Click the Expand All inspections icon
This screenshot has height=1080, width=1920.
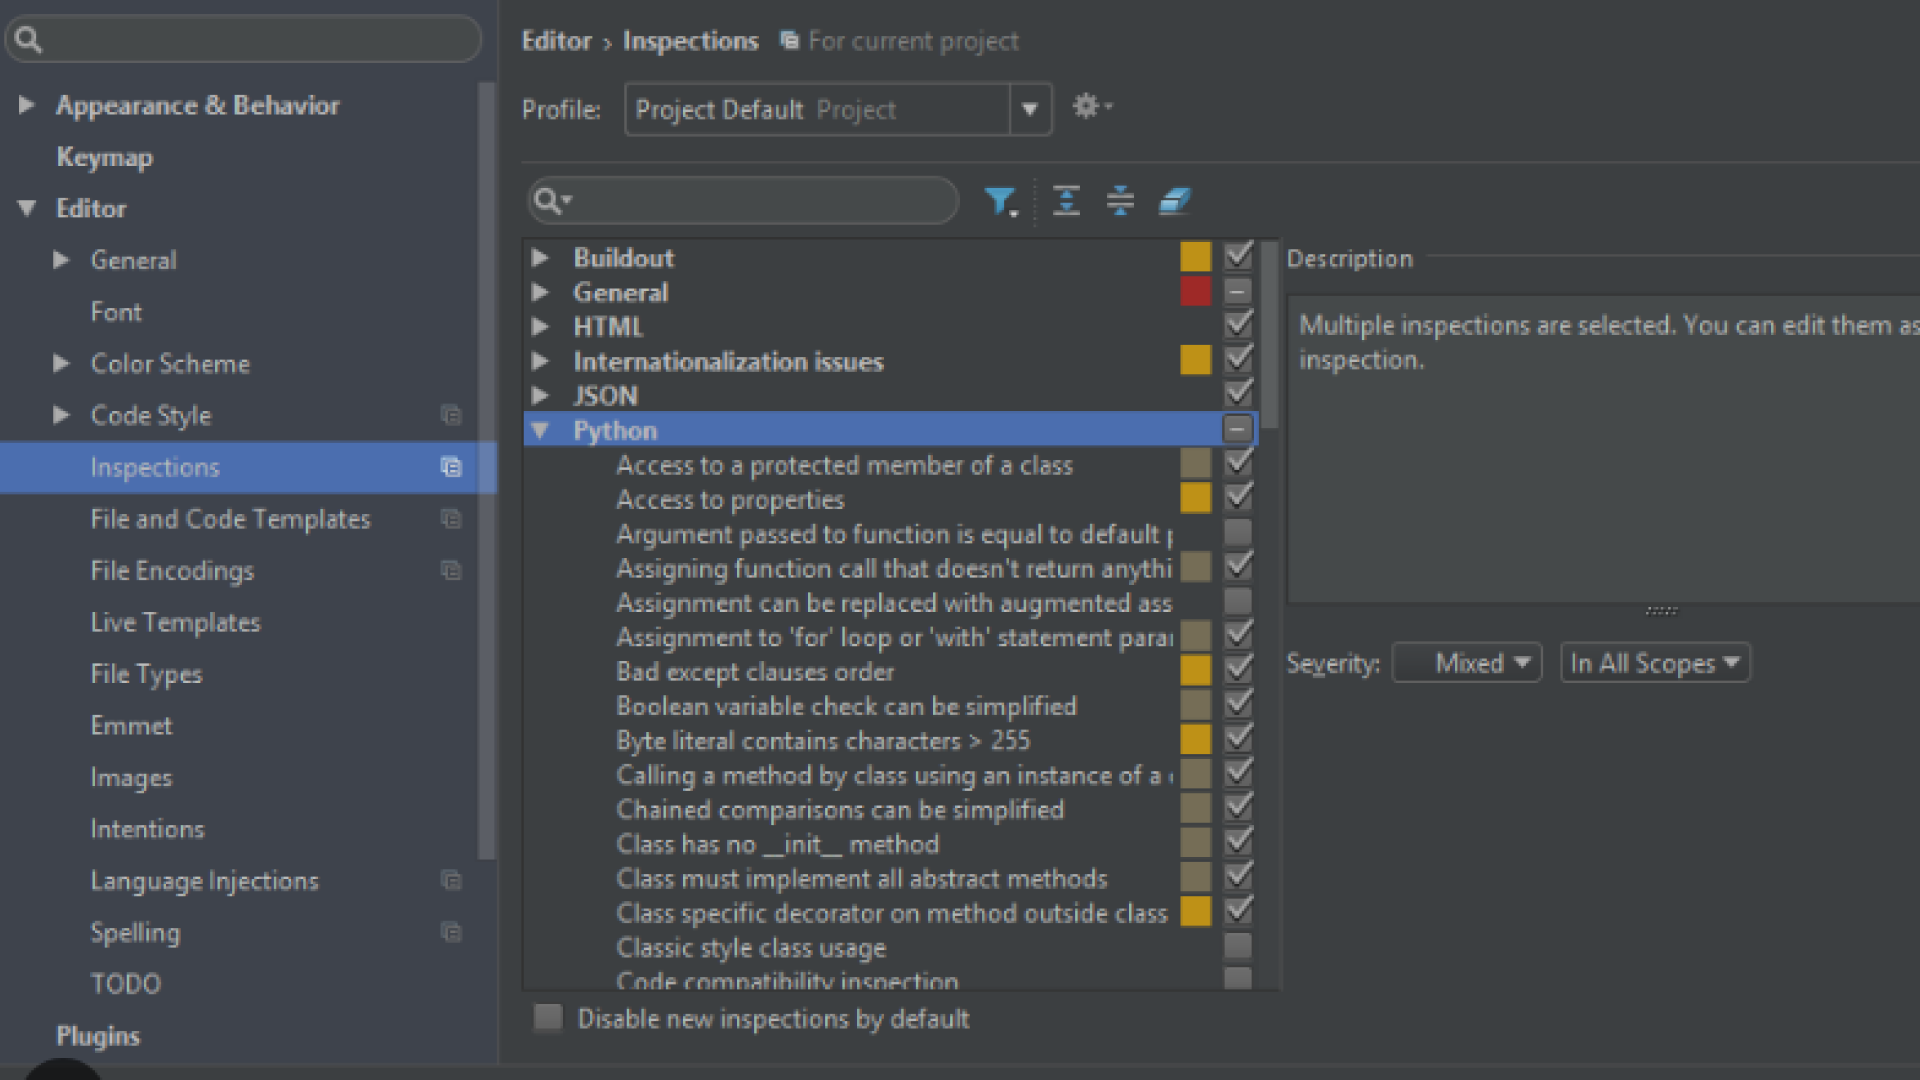[1066, 202]
